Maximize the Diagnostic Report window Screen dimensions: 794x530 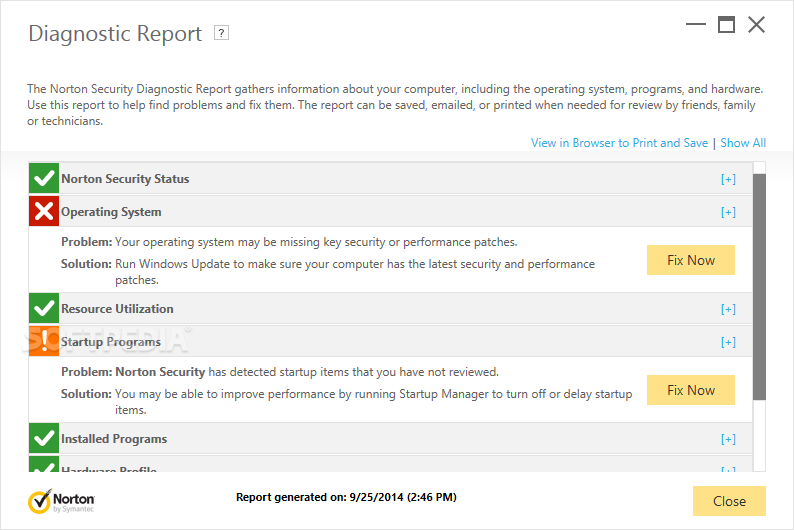(726, 24)
